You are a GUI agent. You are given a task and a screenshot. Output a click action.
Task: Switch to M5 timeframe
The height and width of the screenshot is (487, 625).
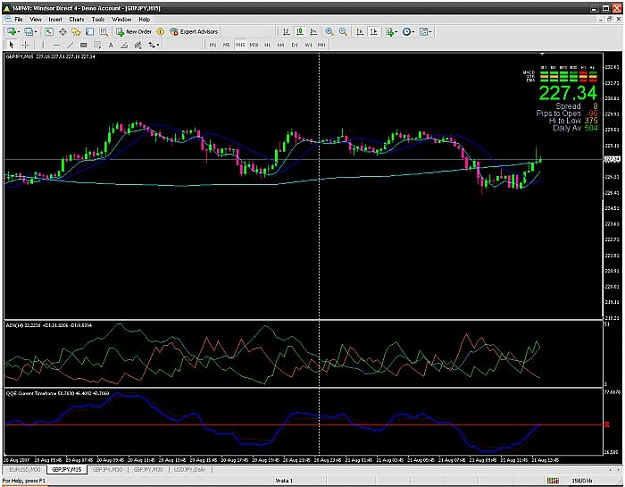point(226,45)
